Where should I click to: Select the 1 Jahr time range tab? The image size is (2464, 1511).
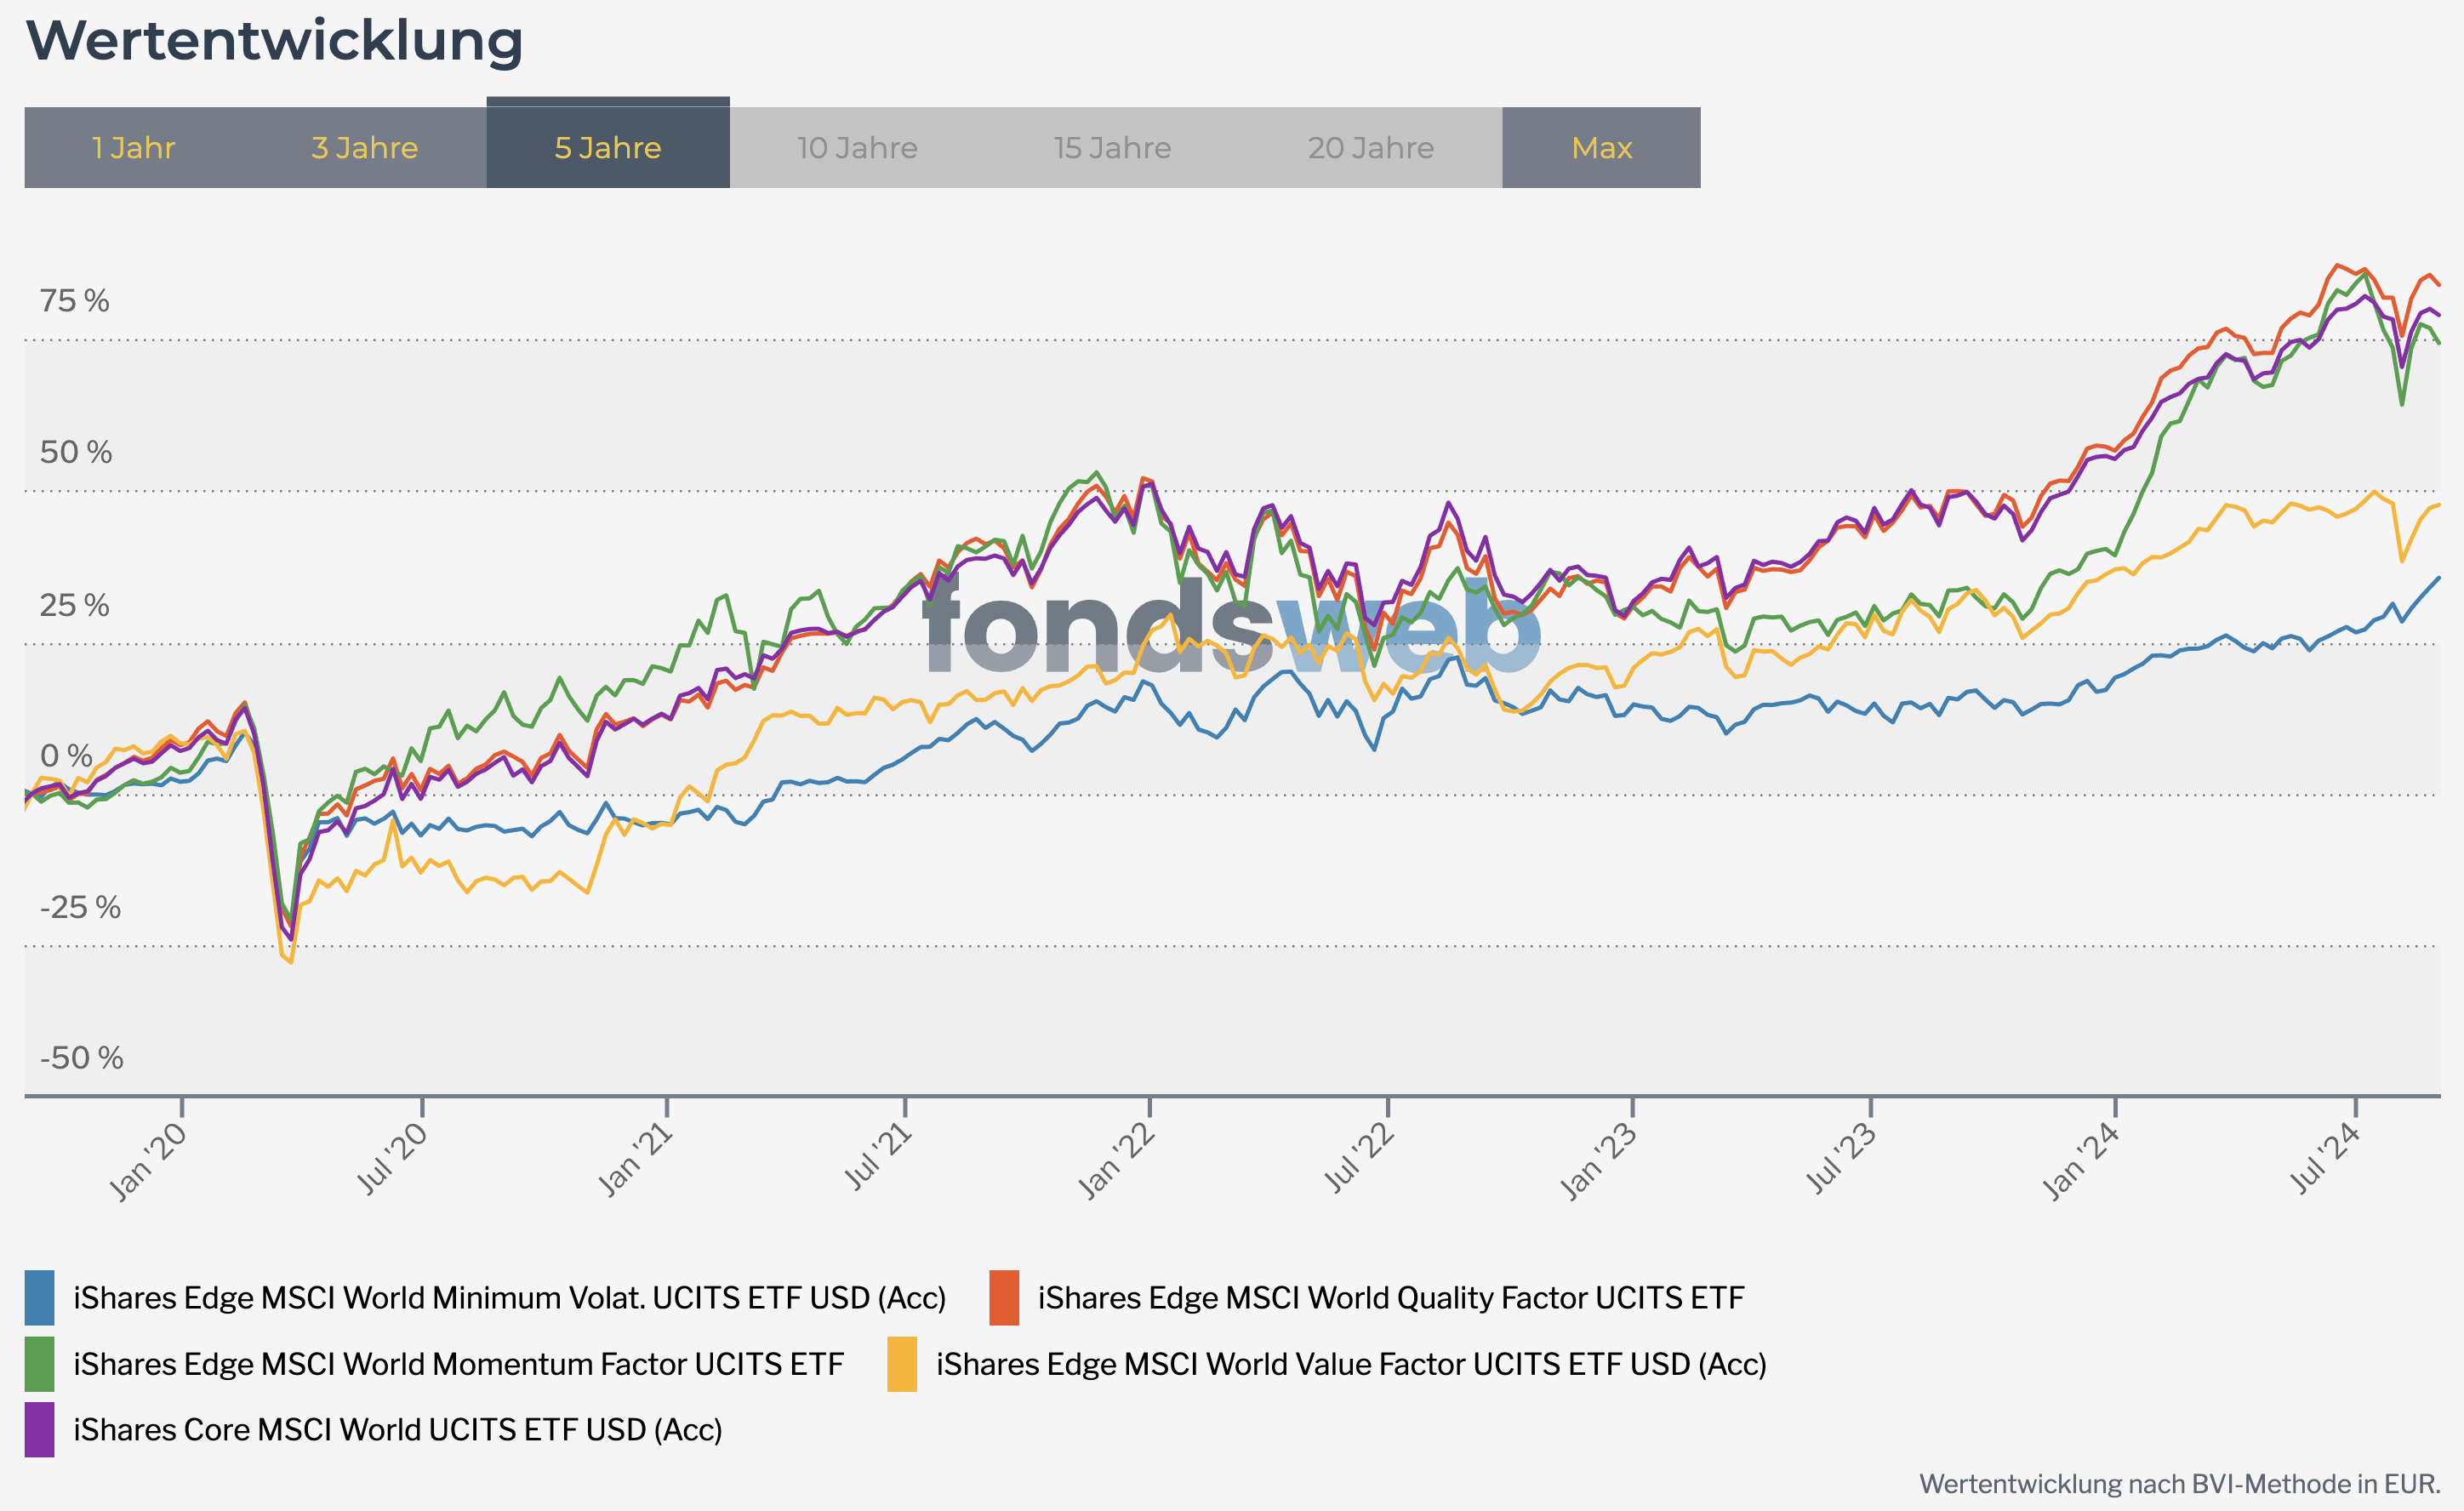(133, 148)
